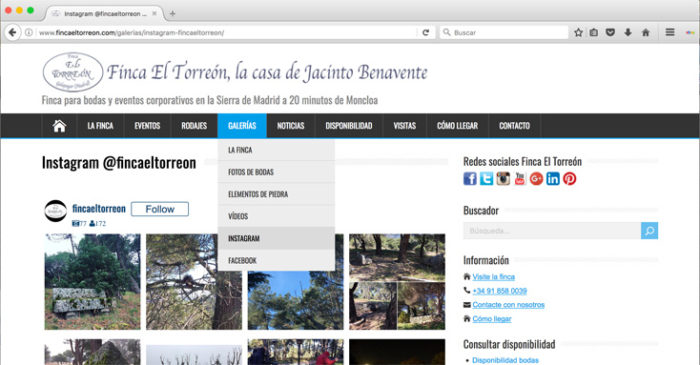Close the Instagram @fincaeltorreon tab
700x365 pixels.
pyautogui.click(x=154, y=13)
